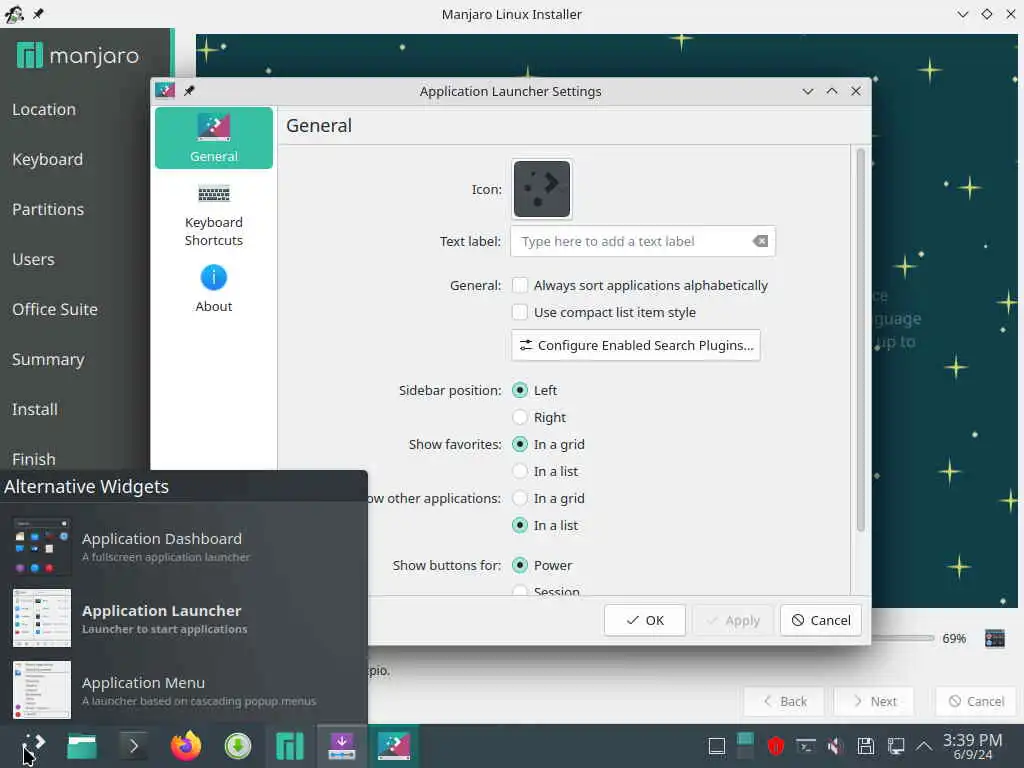Select Application Menu alternative widget
The width and height of the screenshot is (1024, 768).
(x=184, y=690)
